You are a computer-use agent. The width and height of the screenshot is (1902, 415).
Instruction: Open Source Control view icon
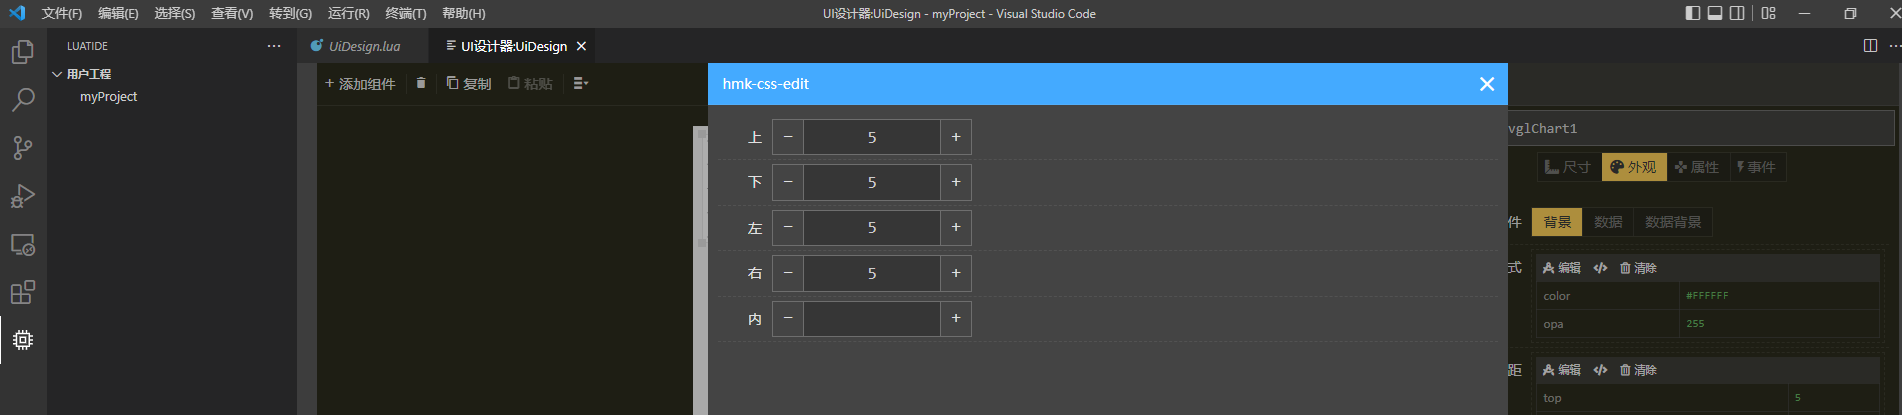[x=22, y=148]
